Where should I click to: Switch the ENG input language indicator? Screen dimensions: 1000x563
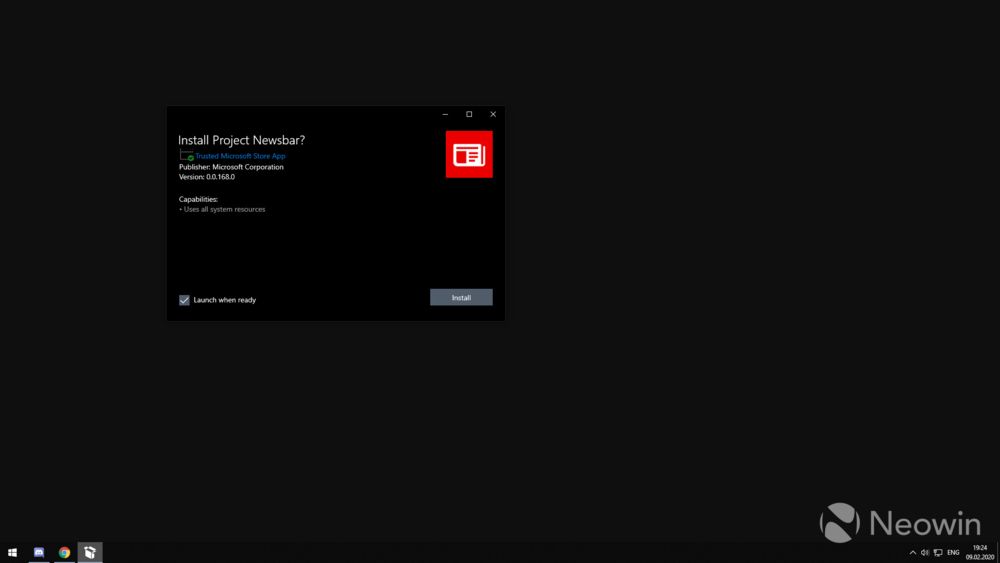953,553
